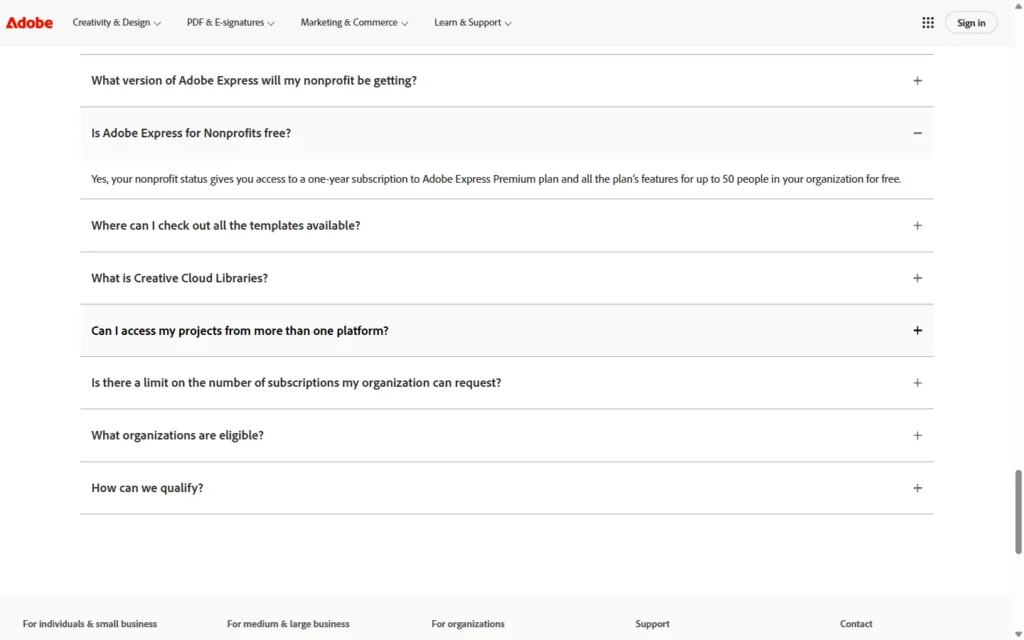Open the PDF & E-signatures menu
The width and height of the screenshot is (1024, 640).
pos(231,22)
